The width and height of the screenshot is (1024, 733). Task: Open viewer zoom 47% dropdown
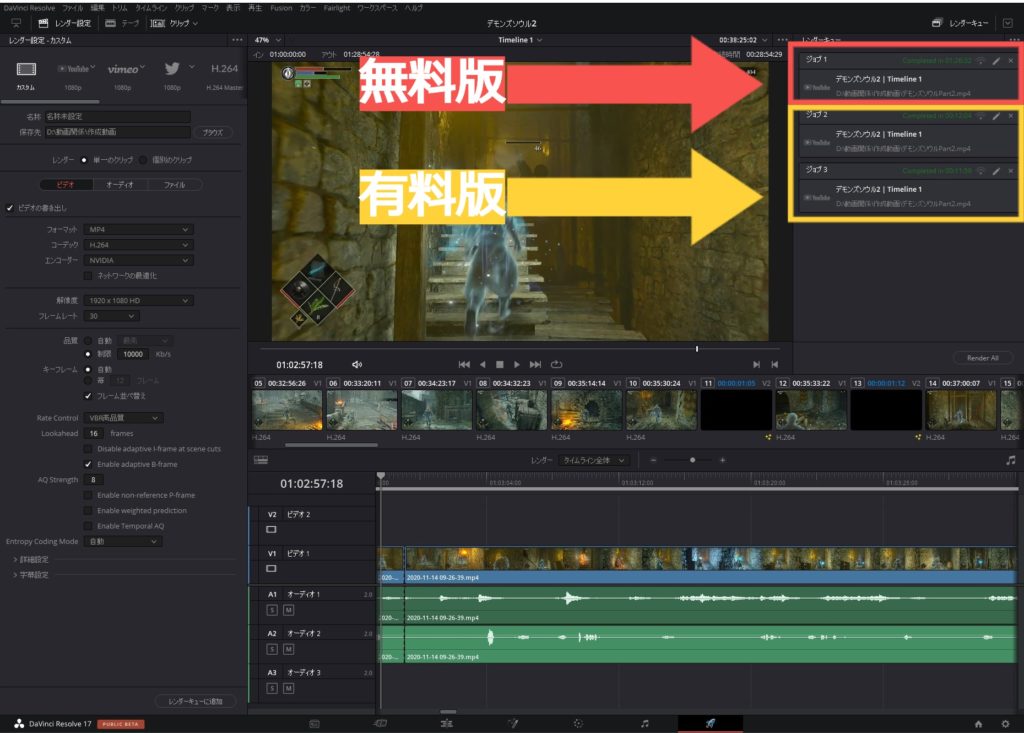coord(268,40)
